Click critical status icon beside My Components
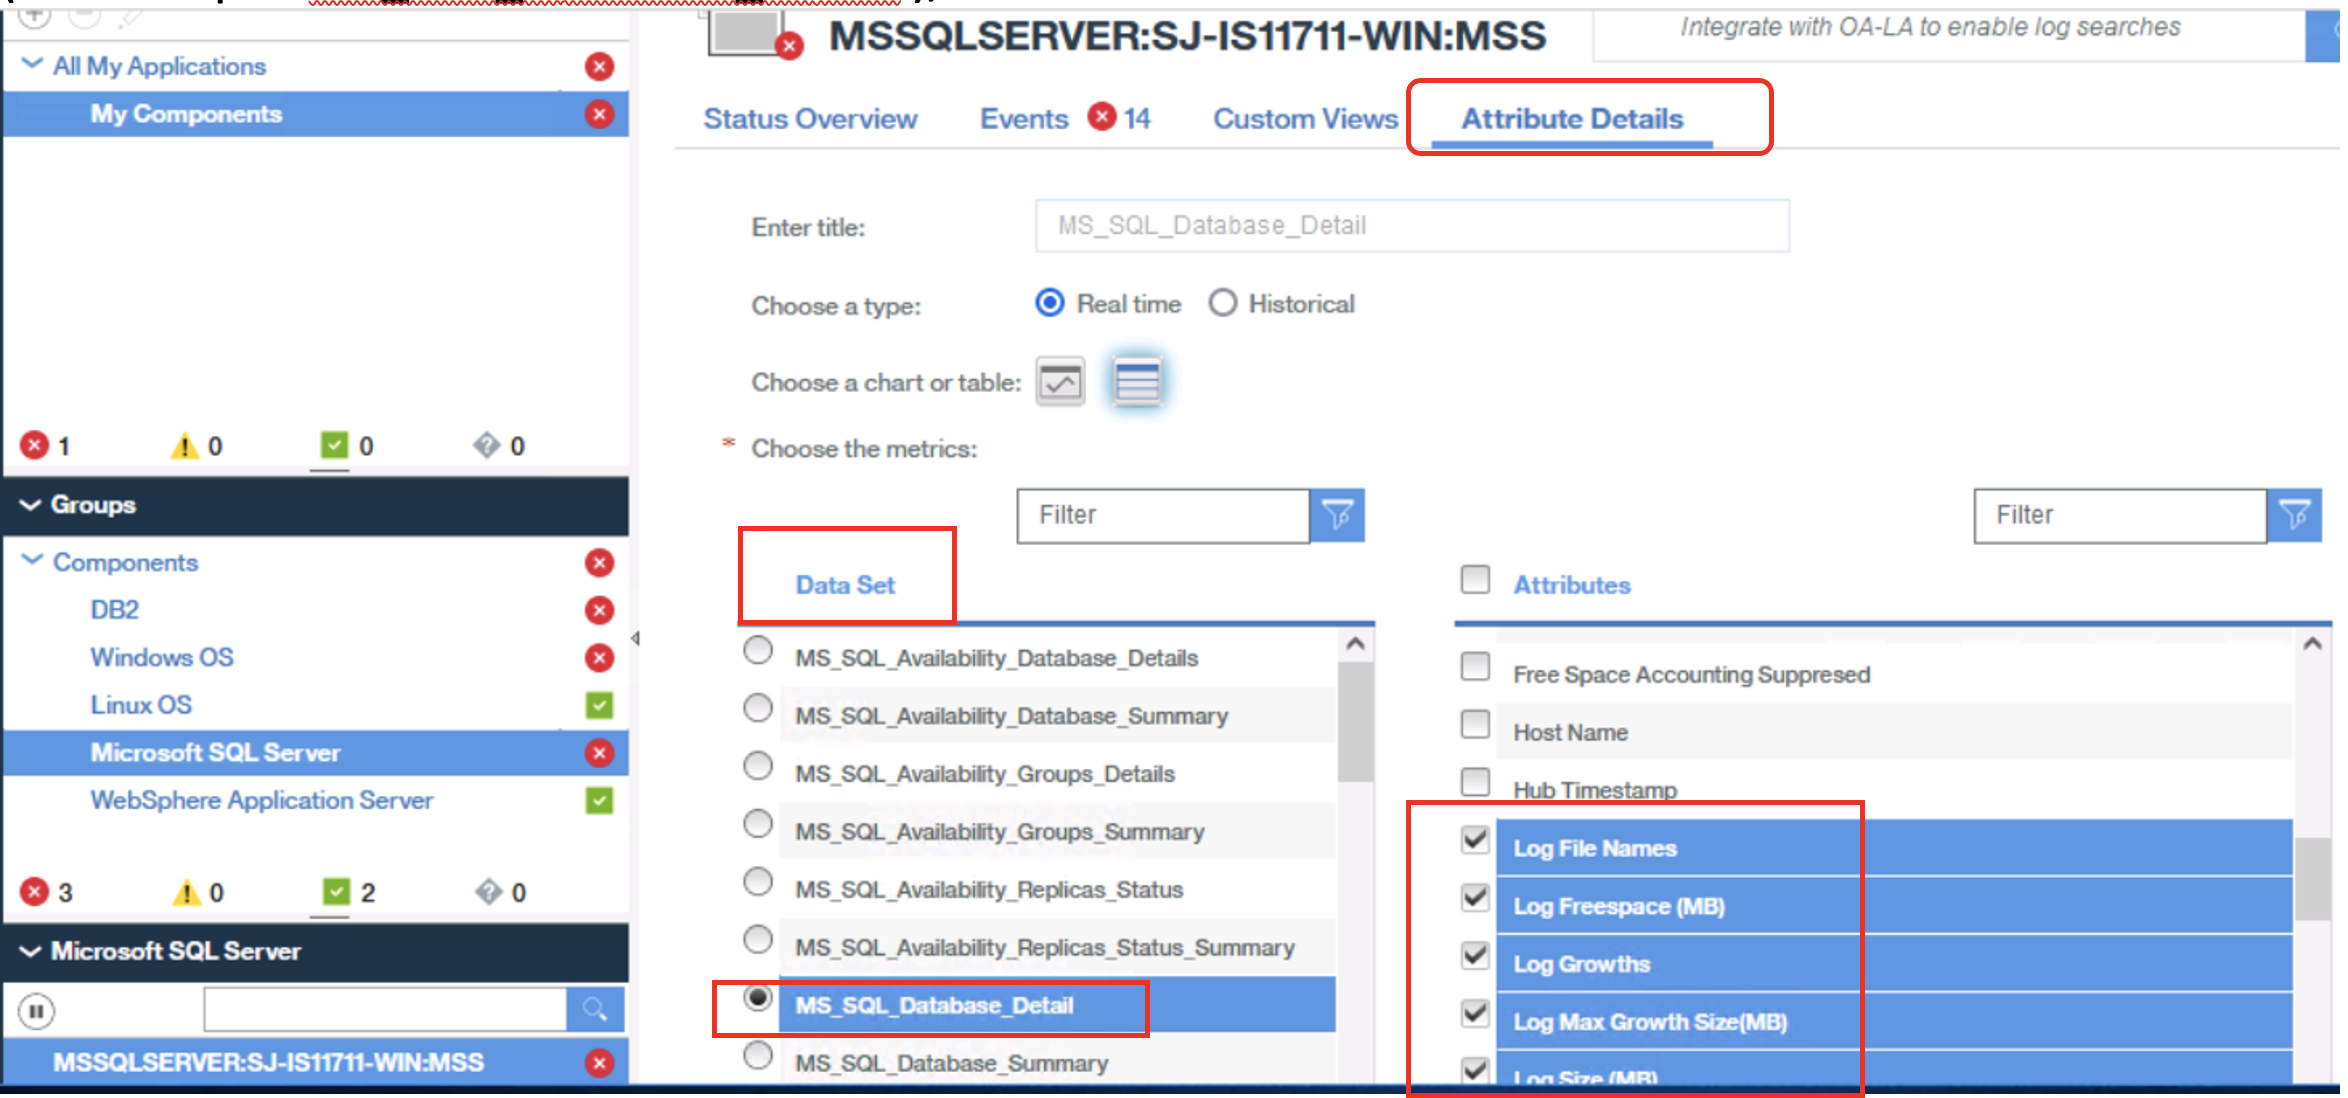The height and width of the screenshot is (1098, 2348). coord(599,114)
